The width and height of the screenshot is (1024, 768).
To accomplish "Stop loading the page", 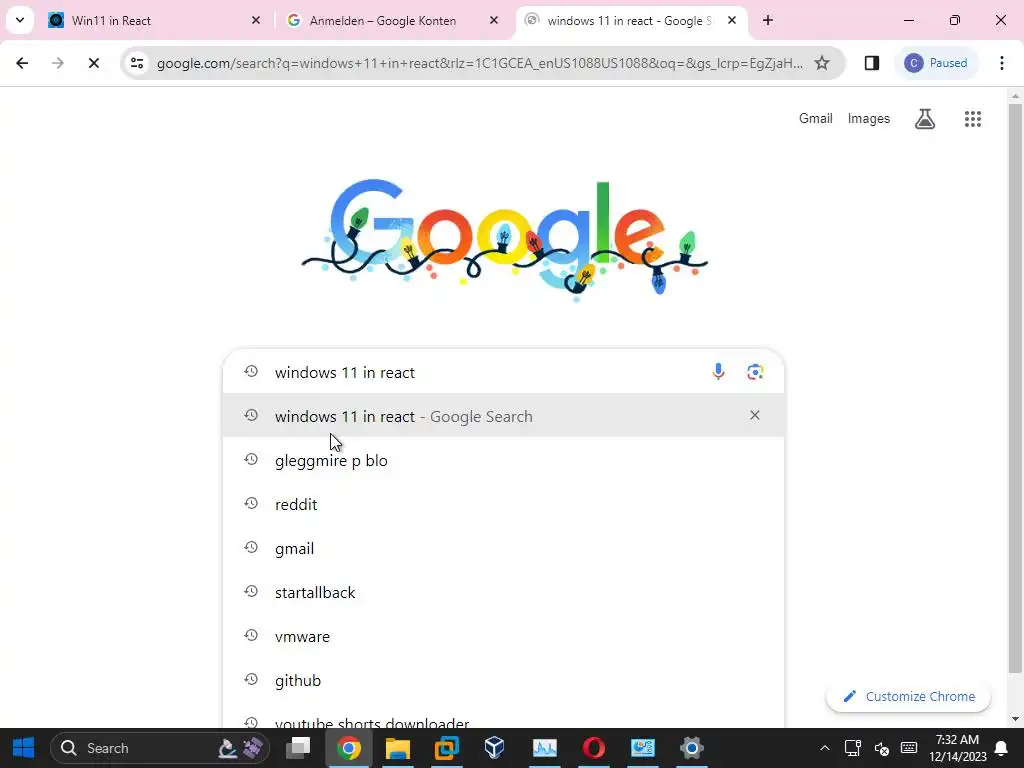I will click(x=93, y=63).
